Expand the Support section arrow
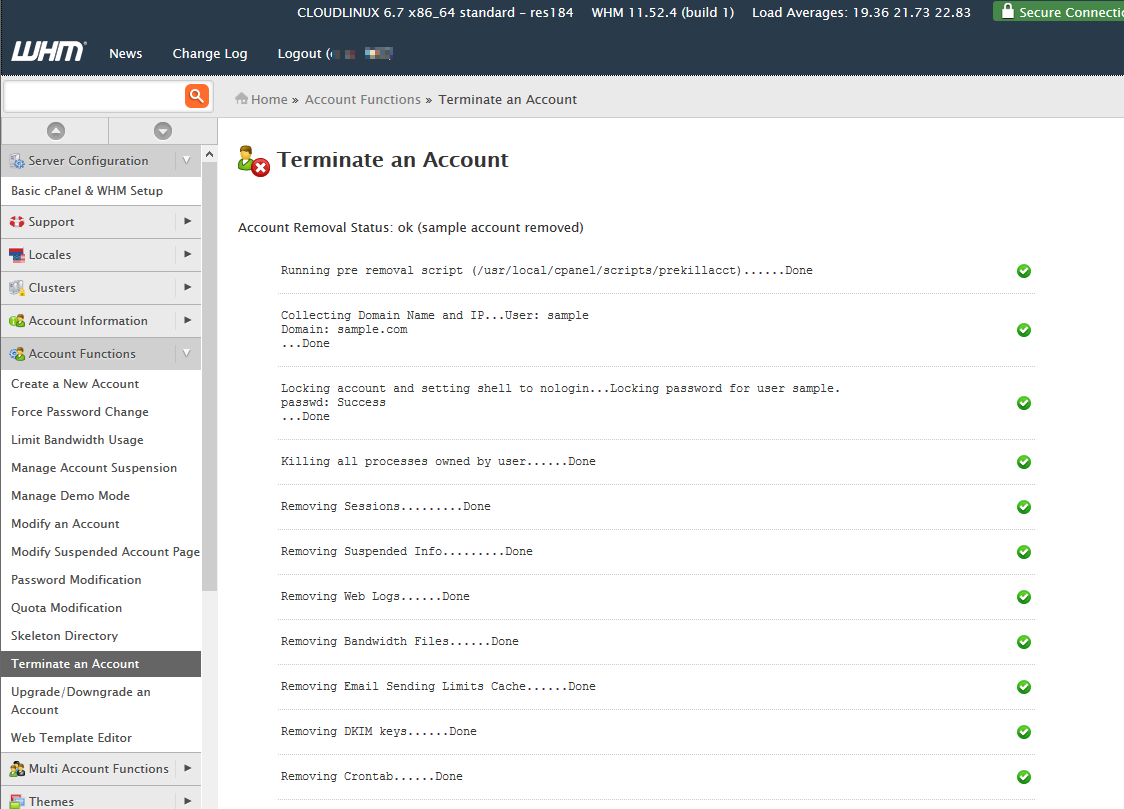Screen dimensions: 1124x809 (187, 221)
